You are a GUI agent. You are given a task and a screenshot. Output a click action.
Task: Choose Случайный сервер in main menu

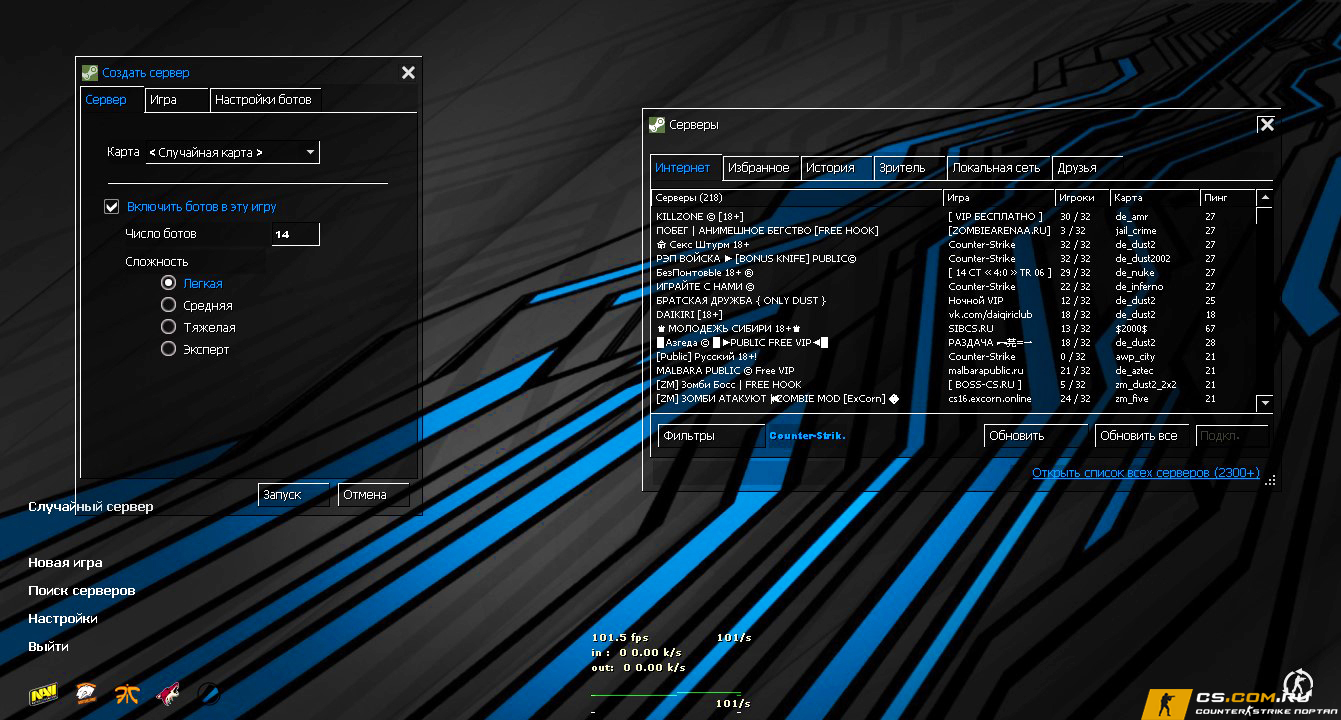(x=91, y=507)
